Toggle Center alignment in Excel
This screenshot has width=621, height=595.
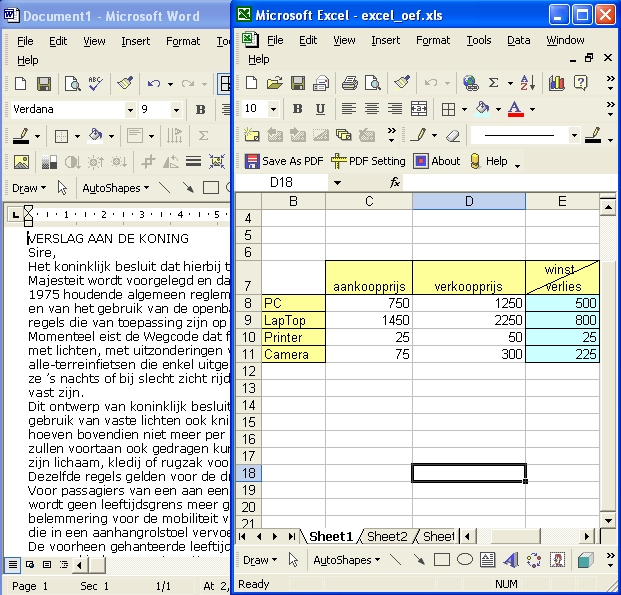371,109
